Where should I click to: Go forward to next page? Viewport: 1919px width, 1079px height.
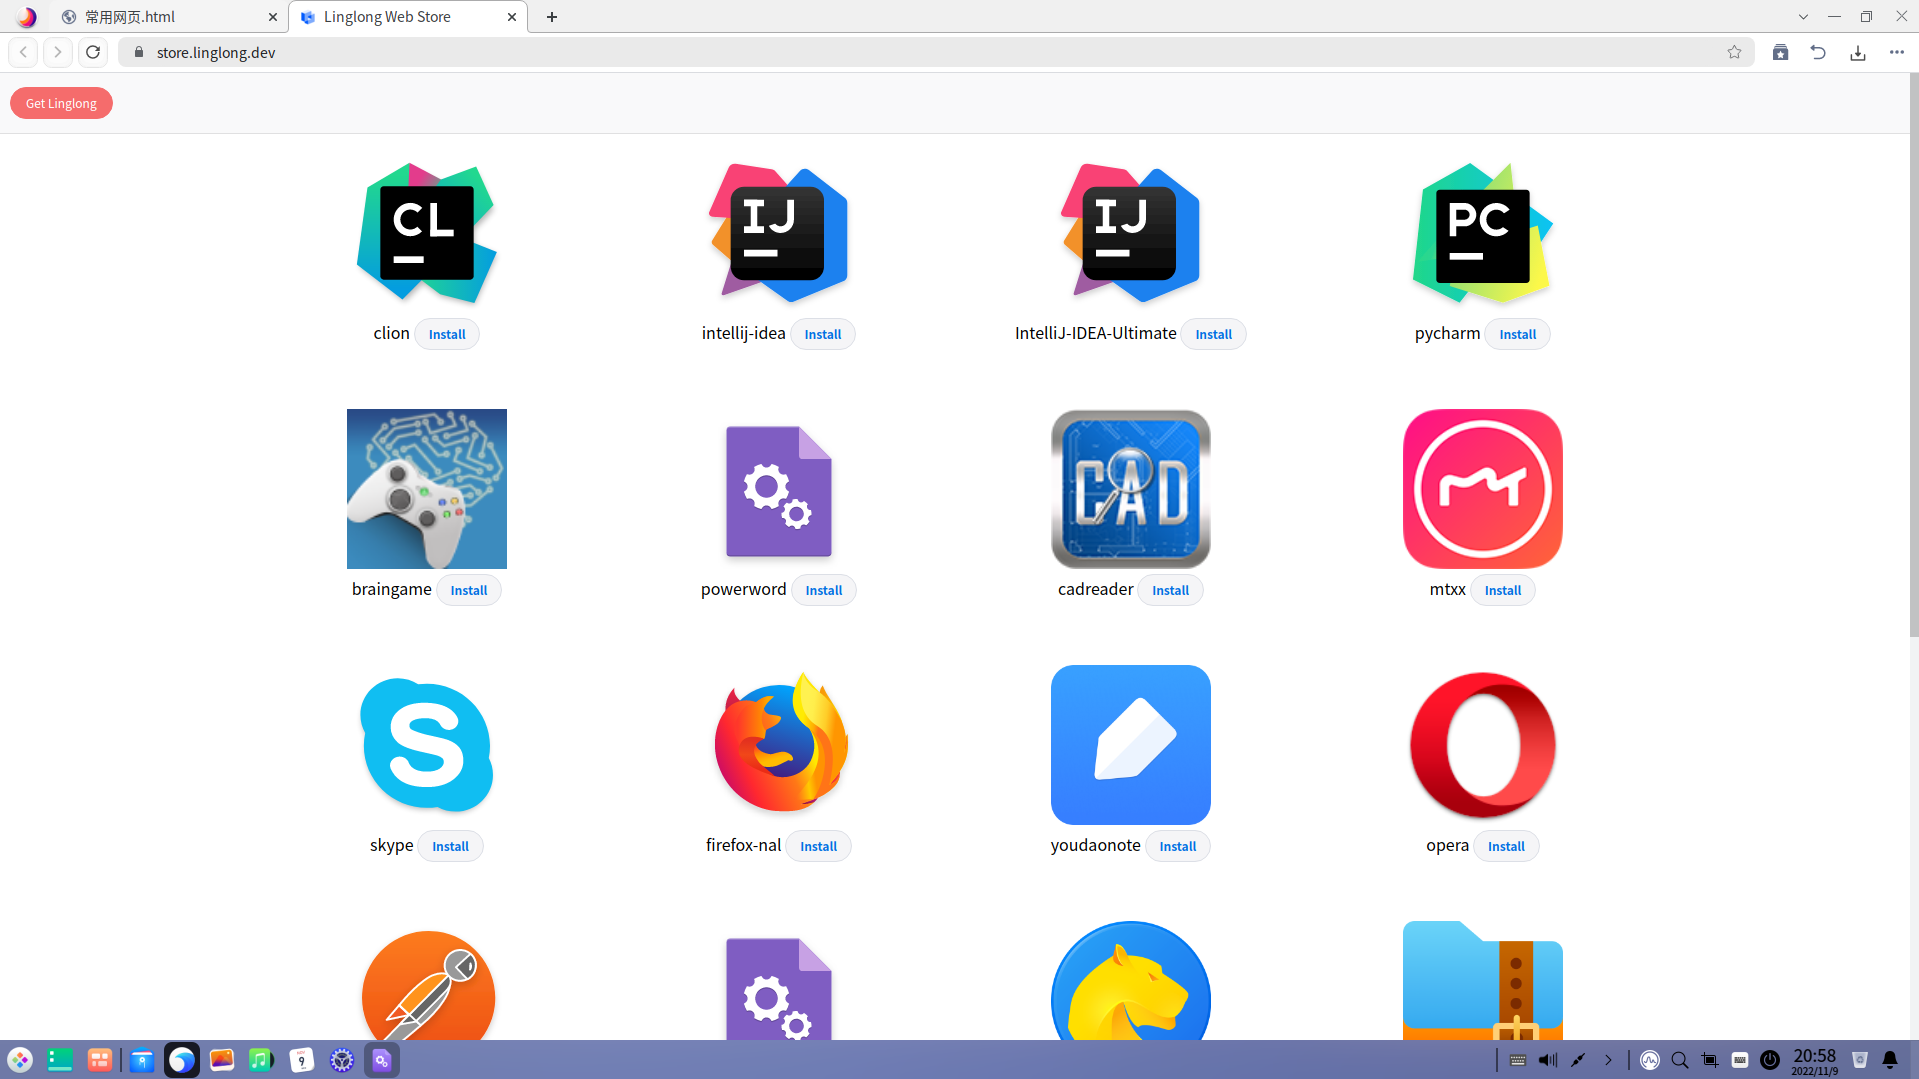click(x=58, y=52)
